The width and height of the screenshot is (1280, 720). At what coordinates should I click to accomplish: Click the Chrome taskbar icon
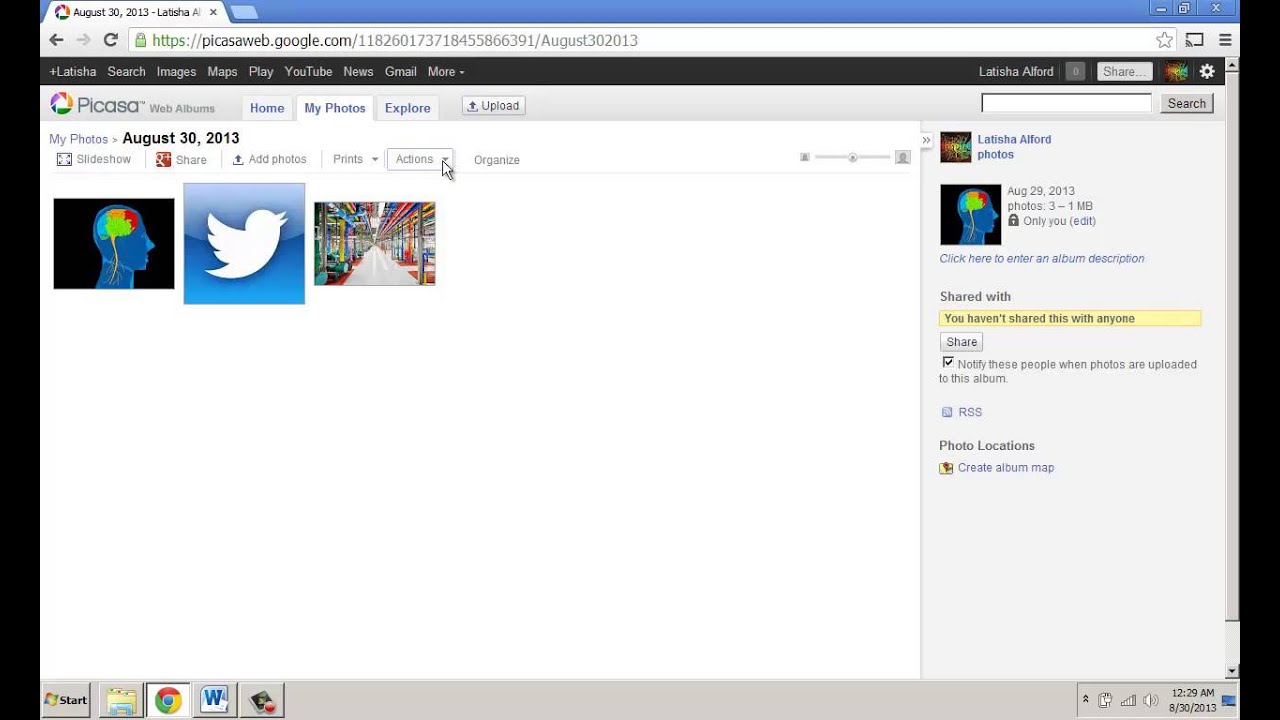click(168, 700)
